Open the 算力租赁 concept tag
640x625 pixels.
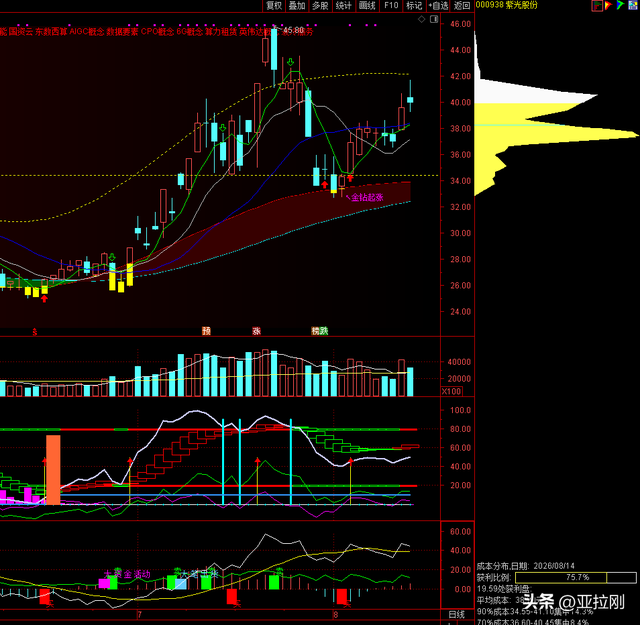point(221,31)
